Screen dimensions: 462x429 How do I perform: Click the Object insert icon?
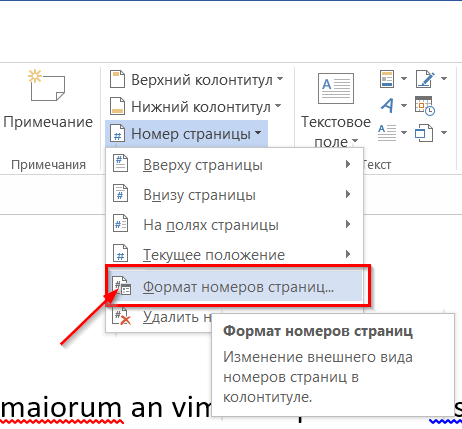pyautogui.click(x=424, y=133)
